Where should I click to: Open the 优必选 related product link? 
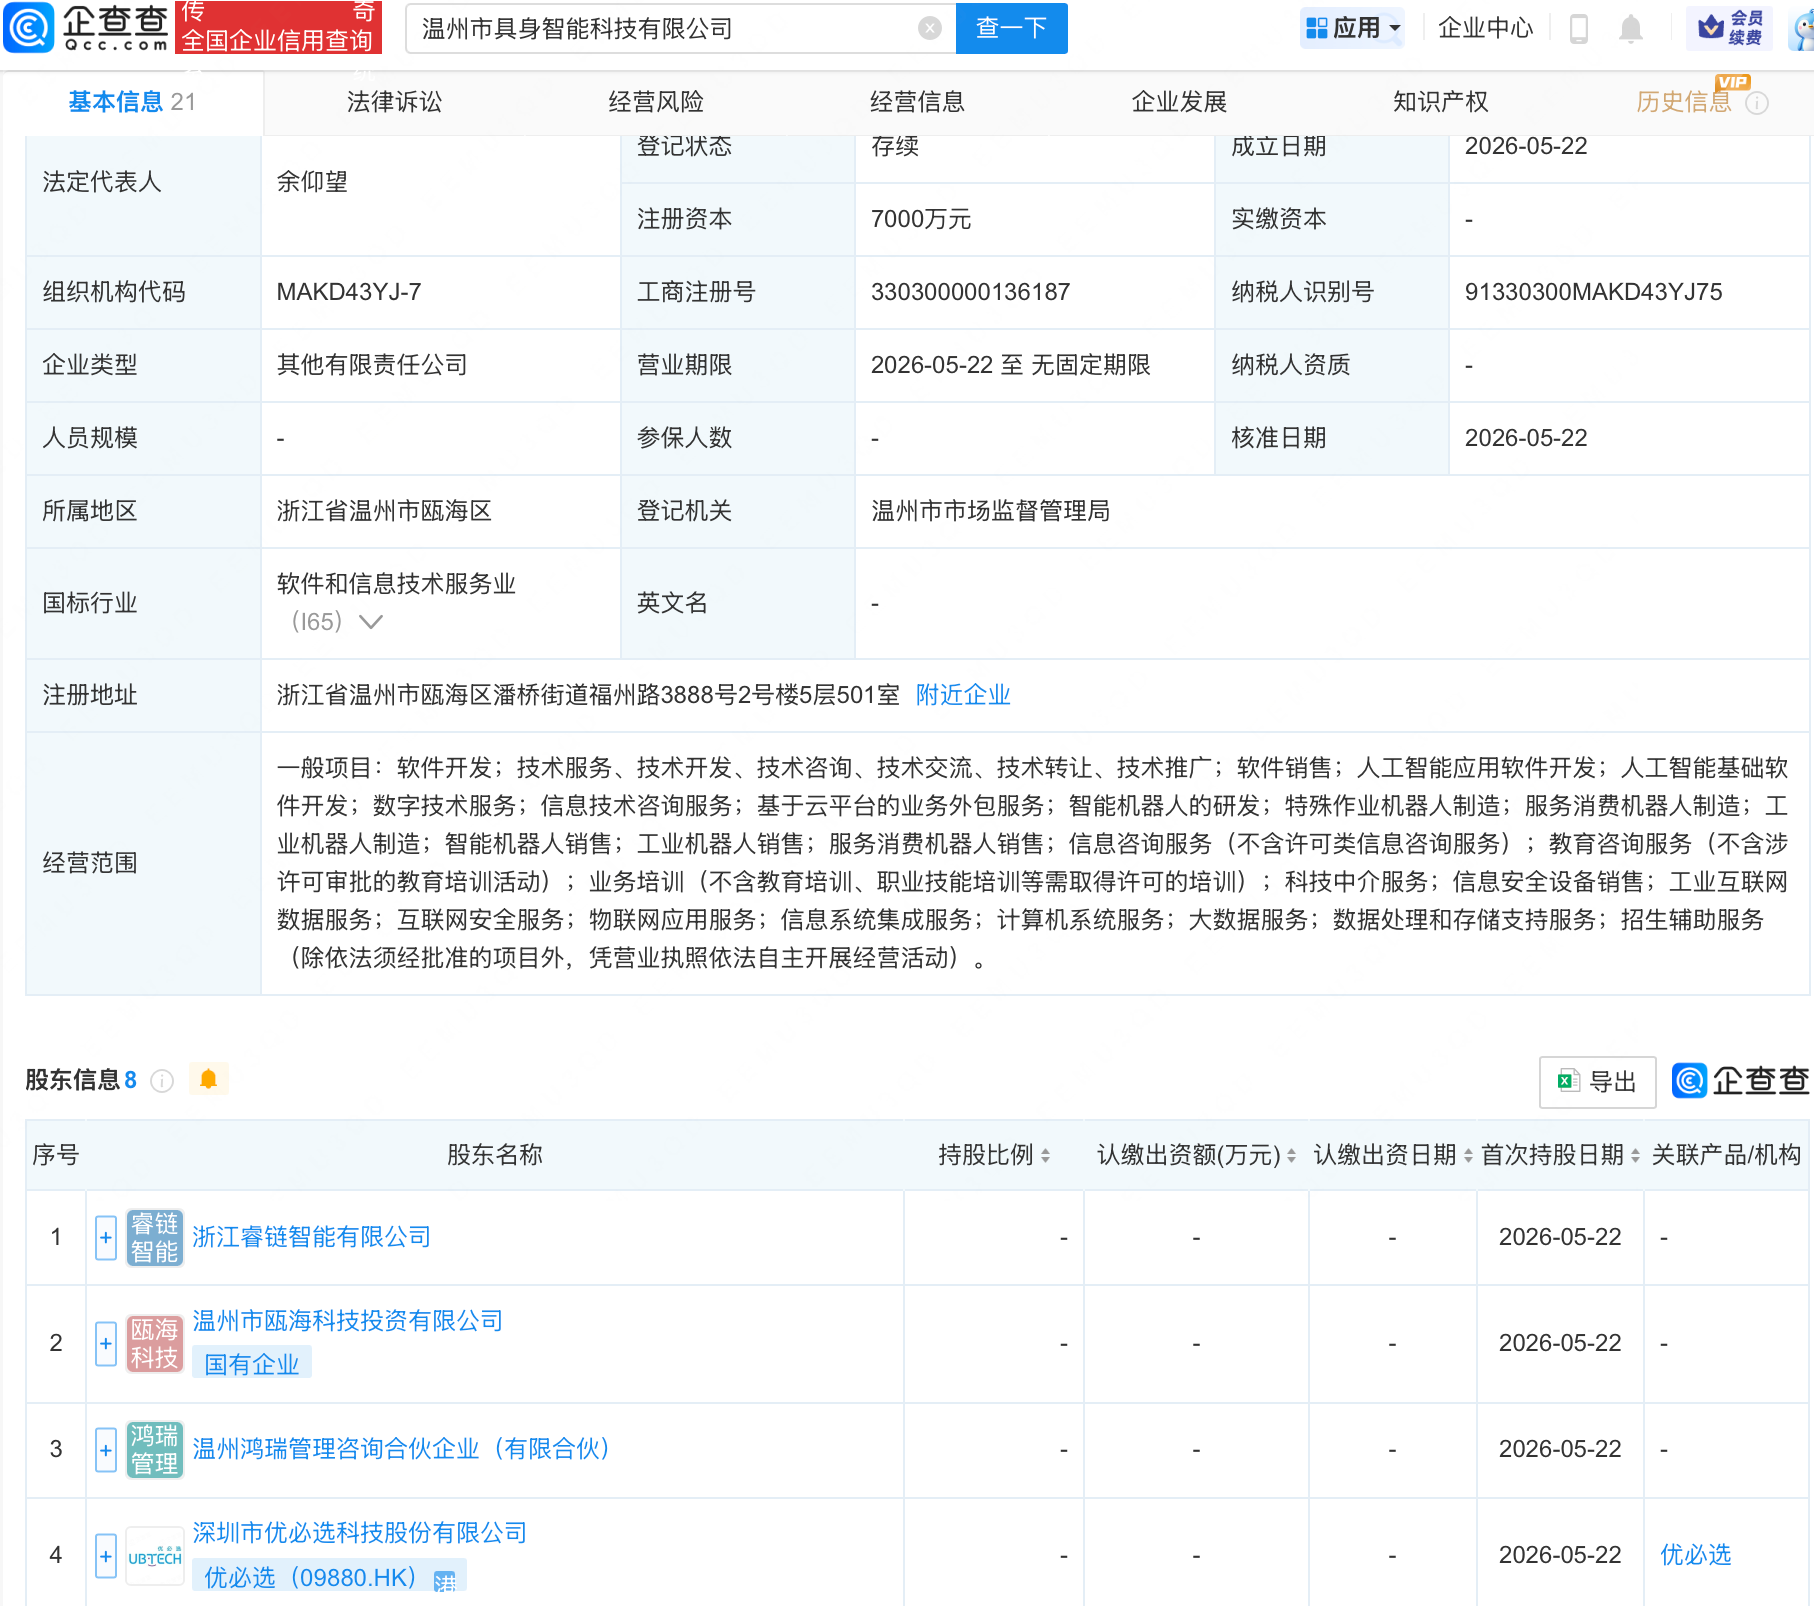(1695, 1555)
